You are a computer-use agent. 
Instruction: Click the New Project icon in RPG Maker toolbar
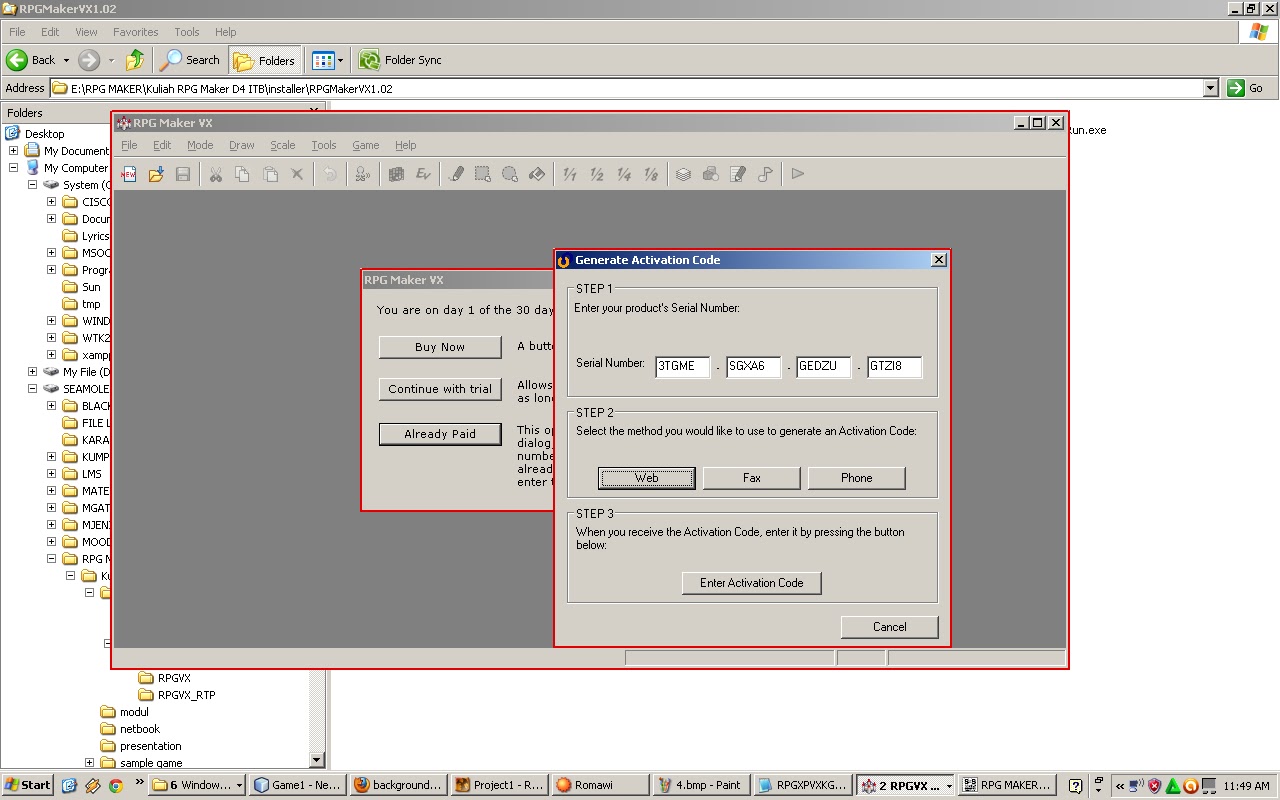[x=128, y=174]
